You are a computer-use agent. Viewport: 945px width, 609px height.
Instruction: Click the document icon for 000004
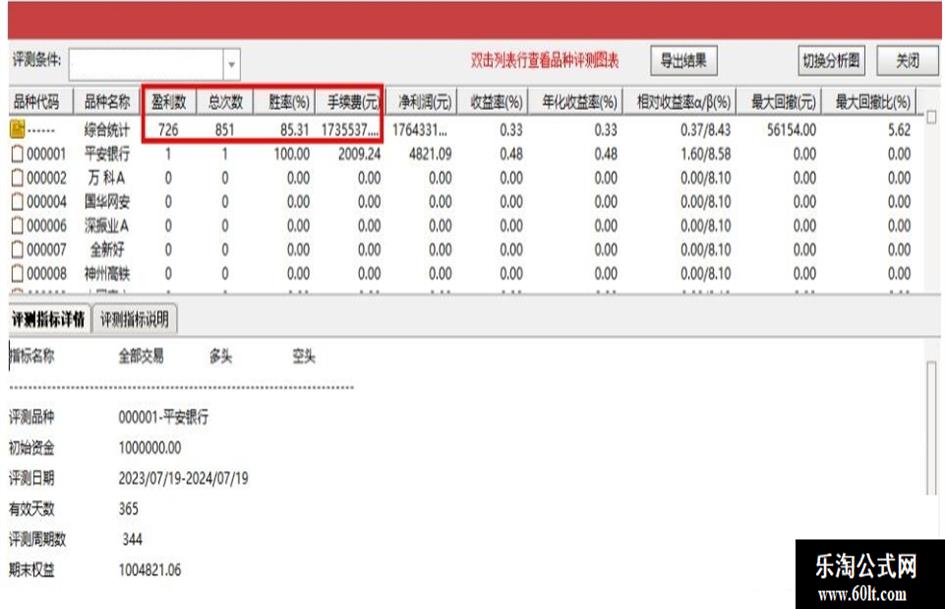click(x=17, y=201)
